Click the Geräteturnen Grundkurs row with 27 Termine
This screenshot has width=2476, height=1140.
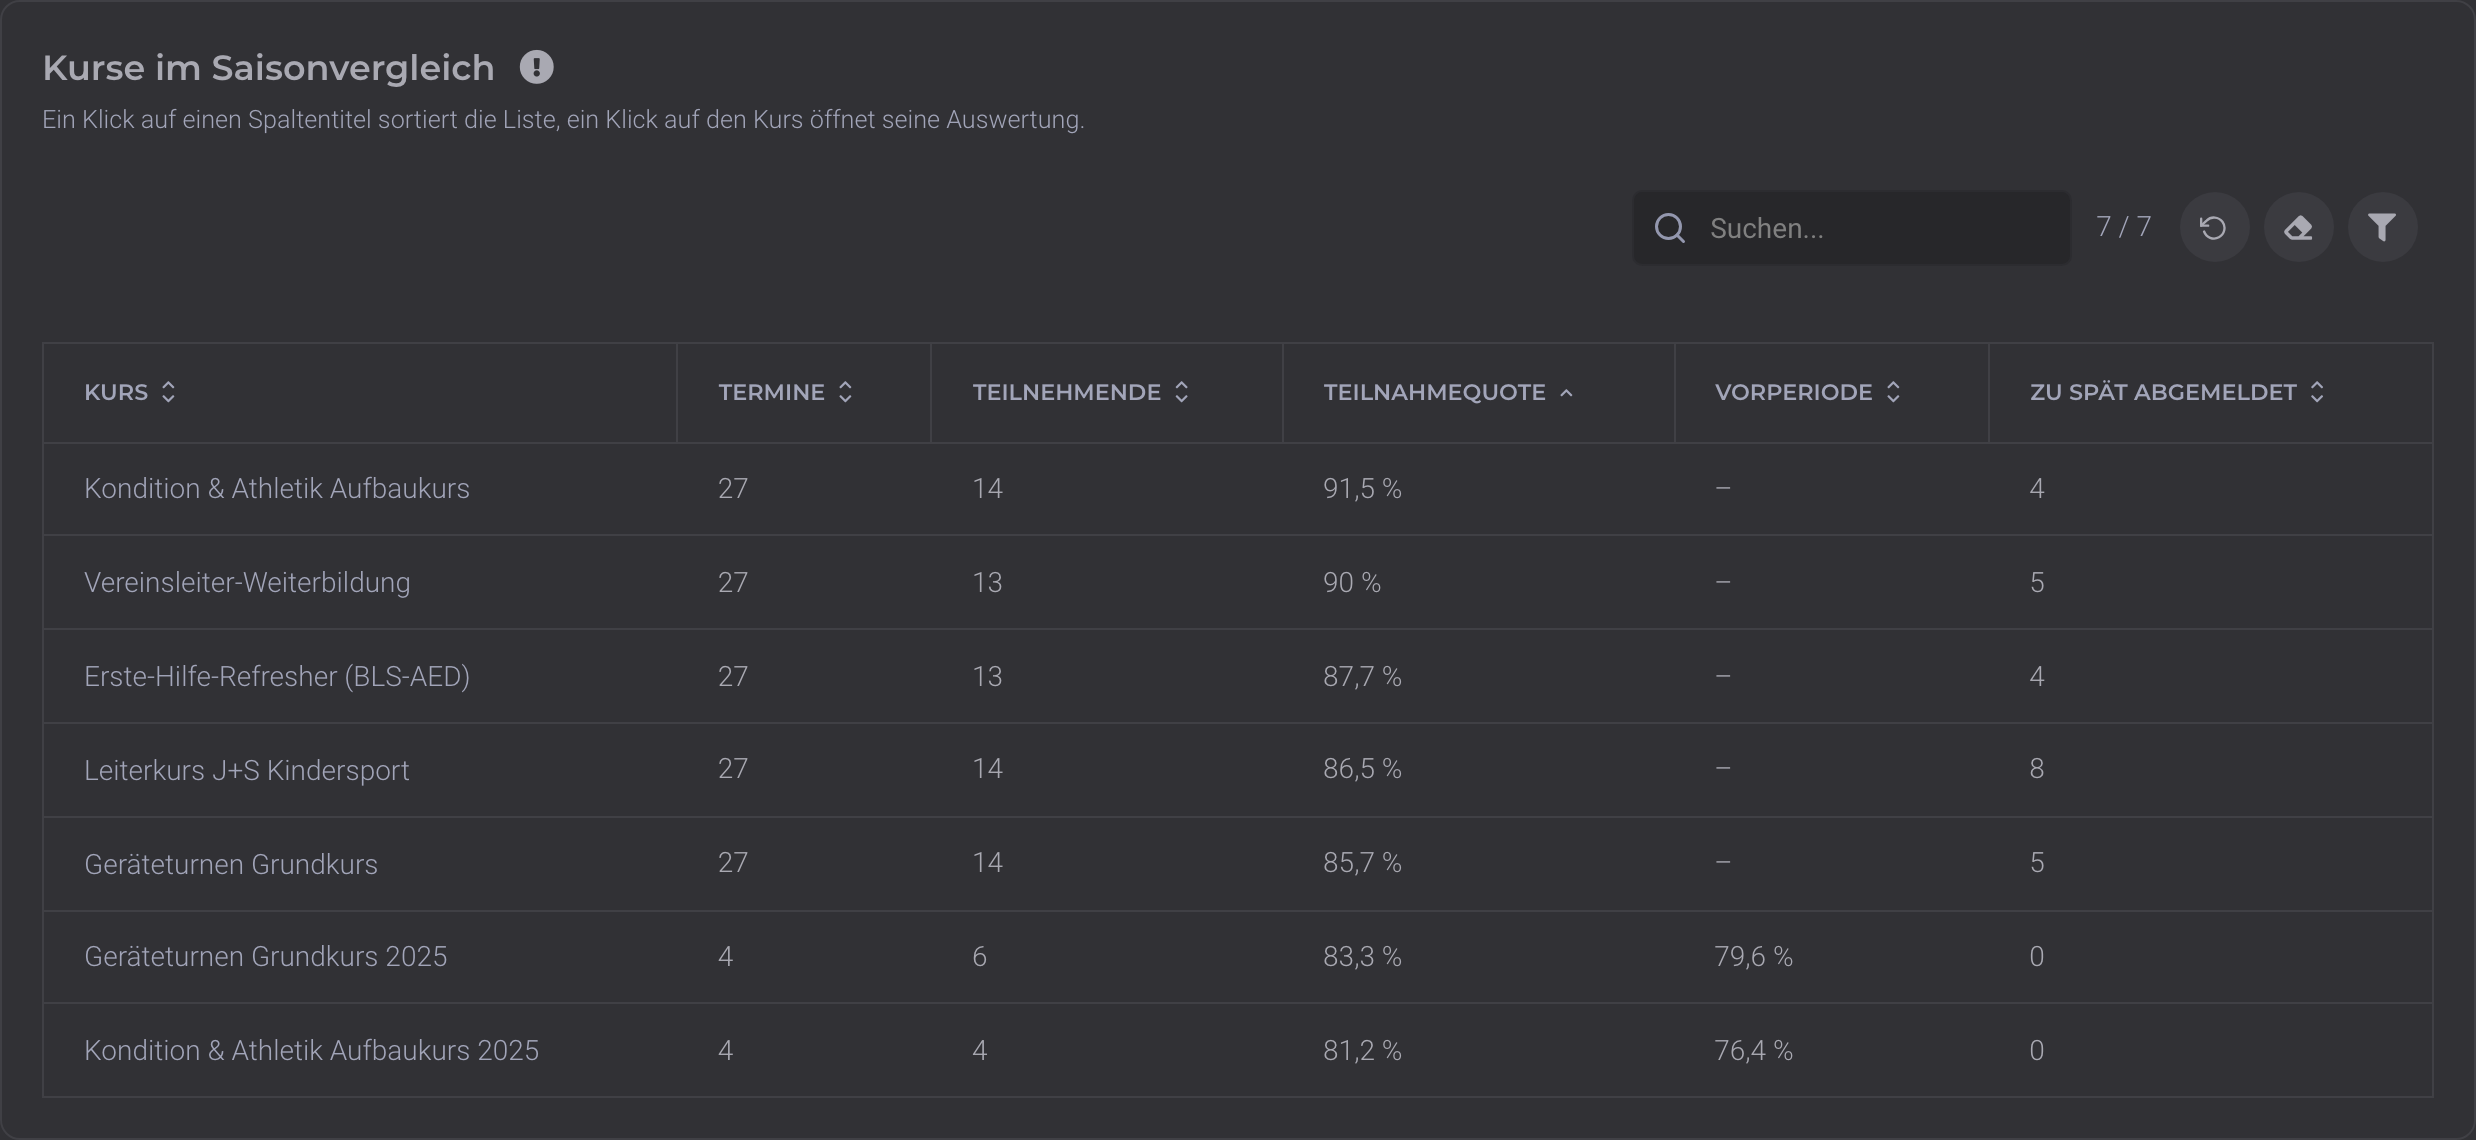click(1237, 864)
